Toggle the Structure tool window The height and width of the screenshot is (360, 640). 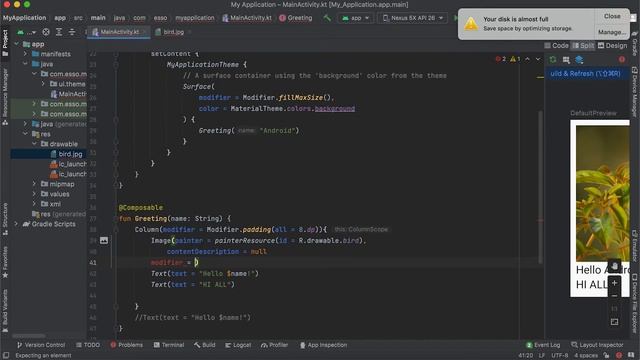5,219
